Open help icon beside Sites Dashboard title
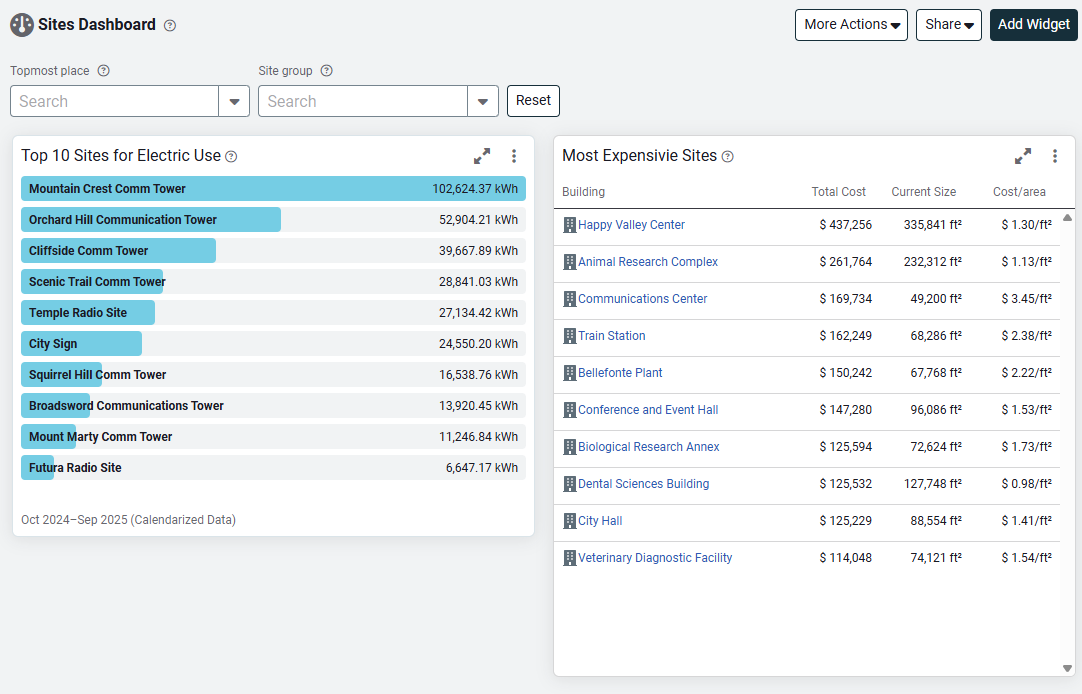This screenshot has height=694, width=1082. click(170, 26)
